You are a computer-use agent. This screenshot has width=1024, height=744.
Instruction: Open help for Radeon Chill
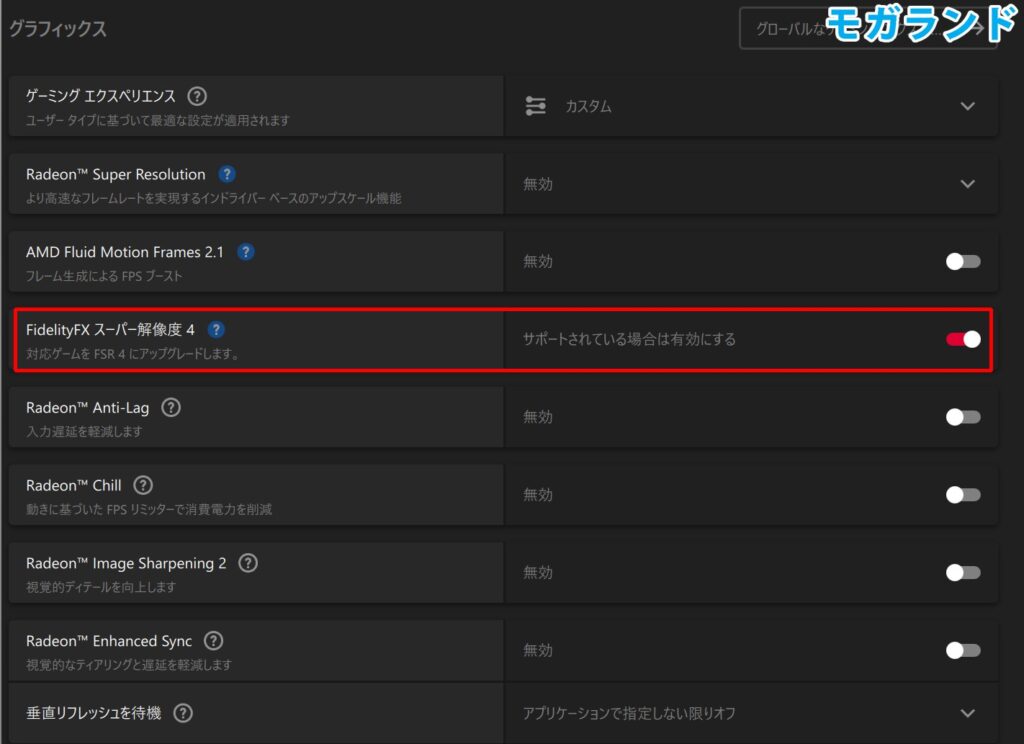click(x=143, y=485)
